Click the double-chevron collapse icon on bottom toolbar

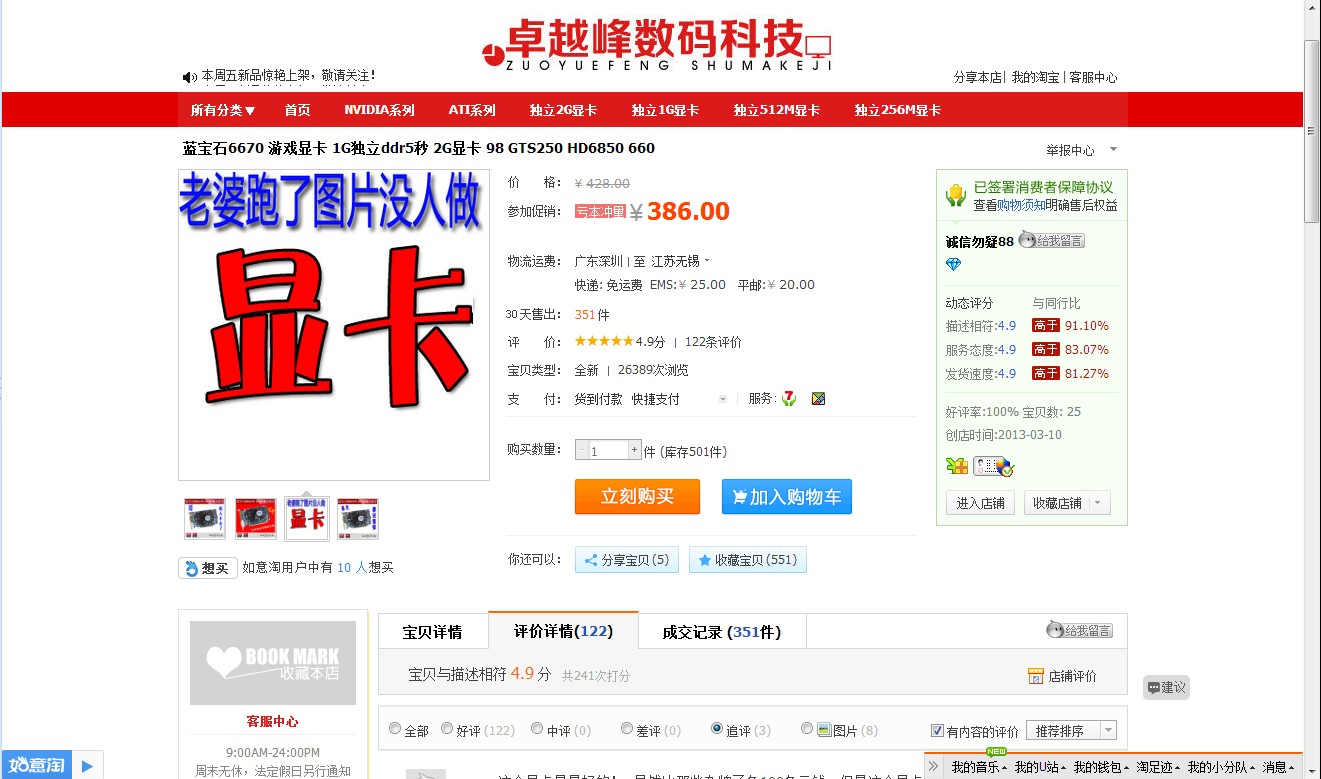click(x=934, y=767)
